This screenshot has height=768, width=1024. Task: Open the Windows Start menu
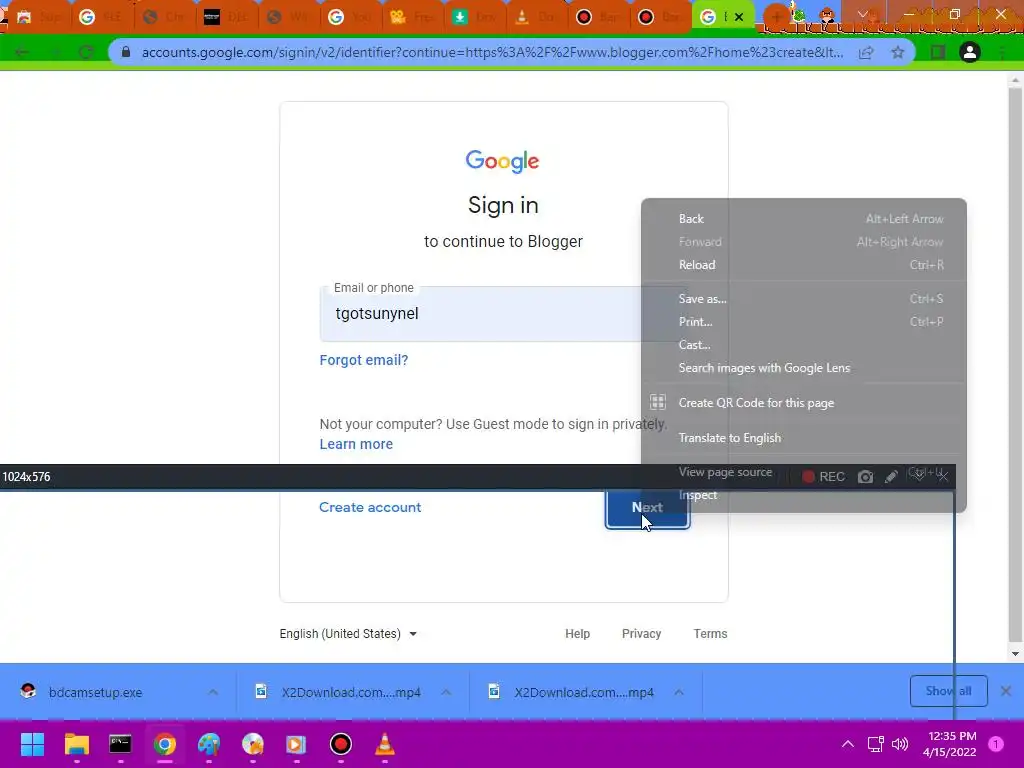(32, 744)
